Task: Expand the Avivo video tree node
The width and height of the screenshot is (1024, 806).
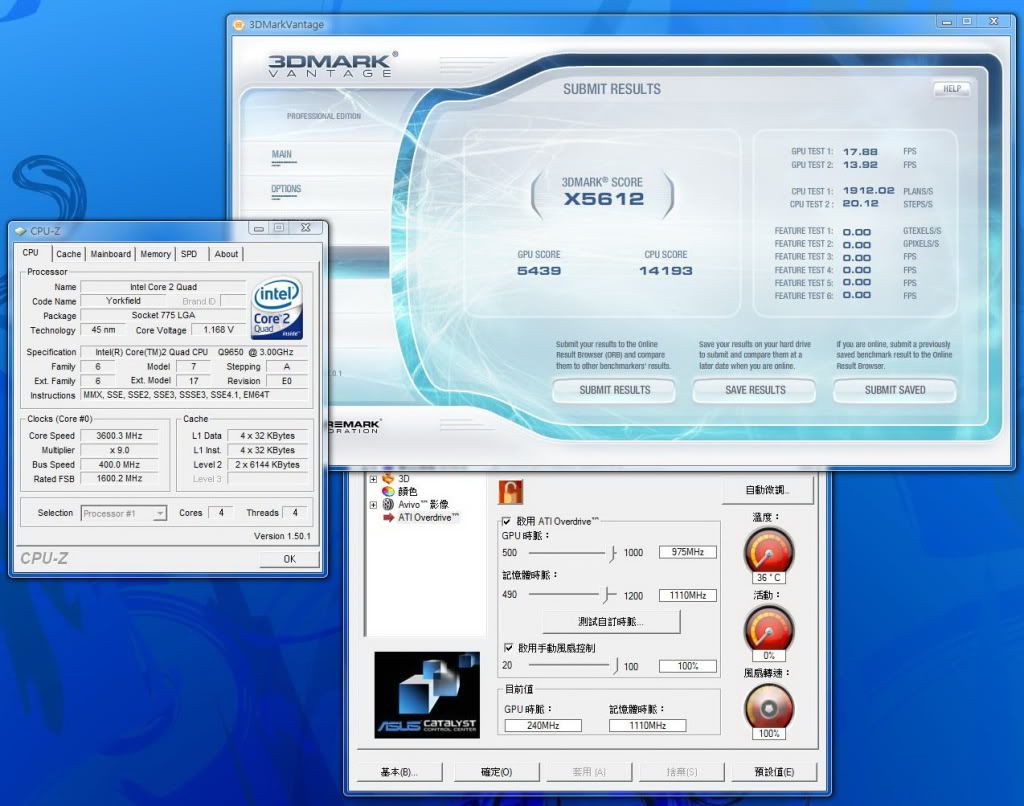Action: coord(373,505)
